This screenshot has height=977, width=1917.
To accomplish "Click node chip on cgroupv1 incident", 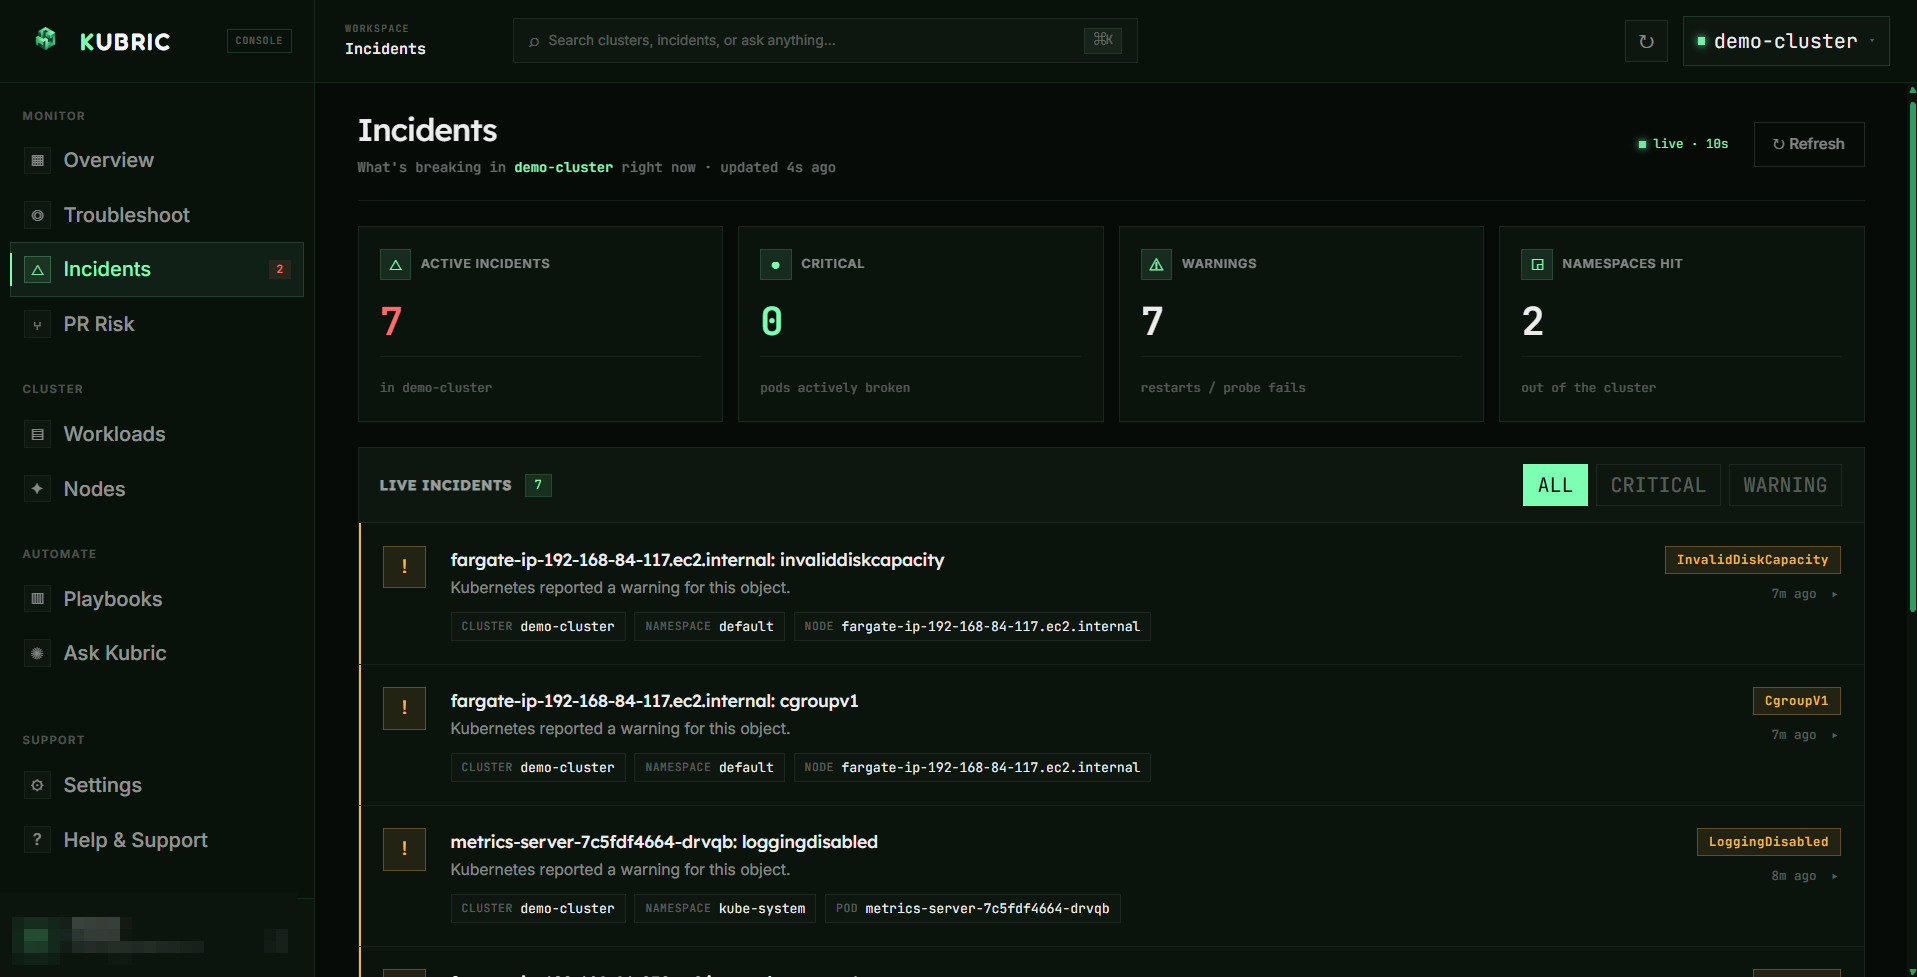I will tap(972, 767).
